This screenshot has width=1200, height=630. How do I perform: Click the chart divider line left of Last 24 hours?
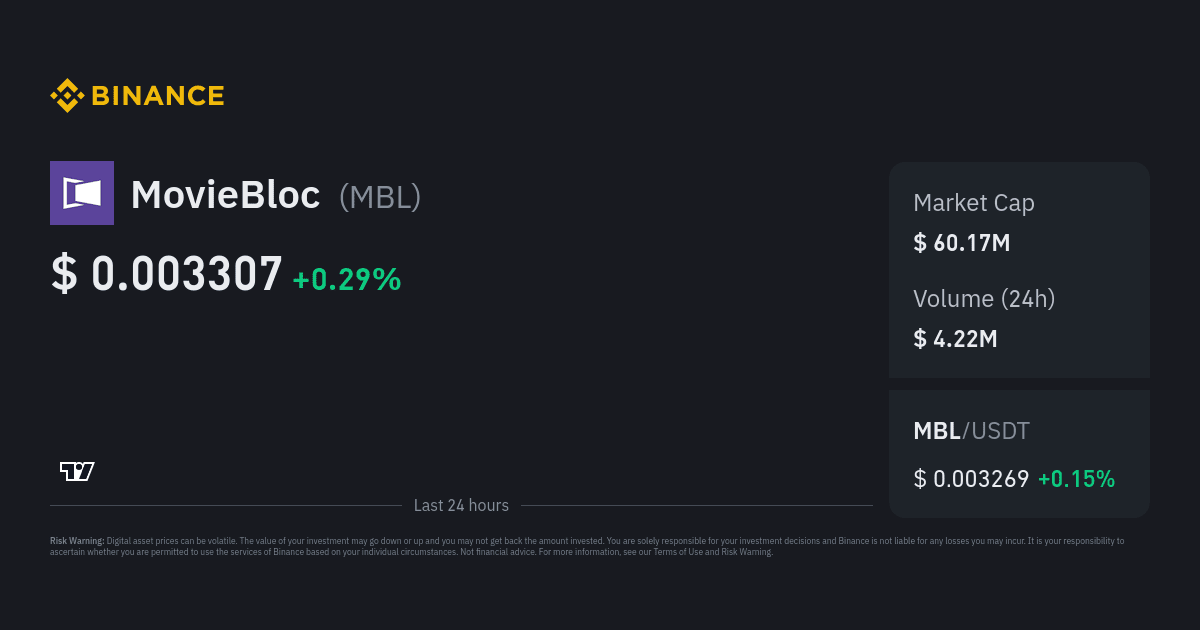[x=225, y=505]
